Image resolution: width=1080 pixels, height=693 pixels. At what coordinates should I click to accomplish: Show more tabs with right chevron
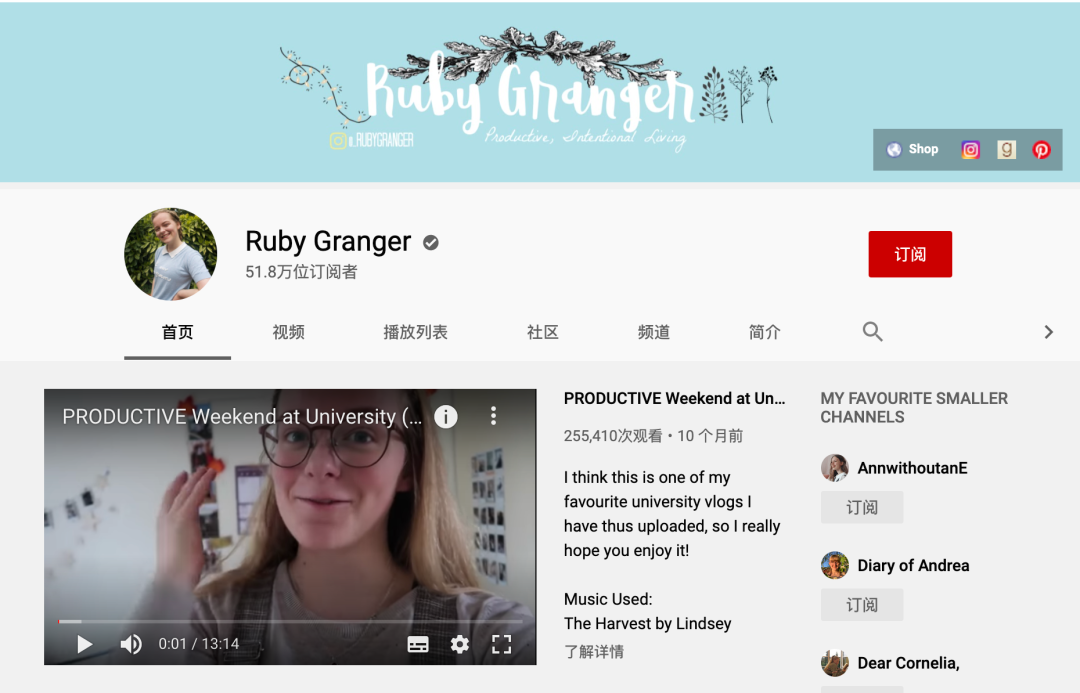tap(1048, 333)
